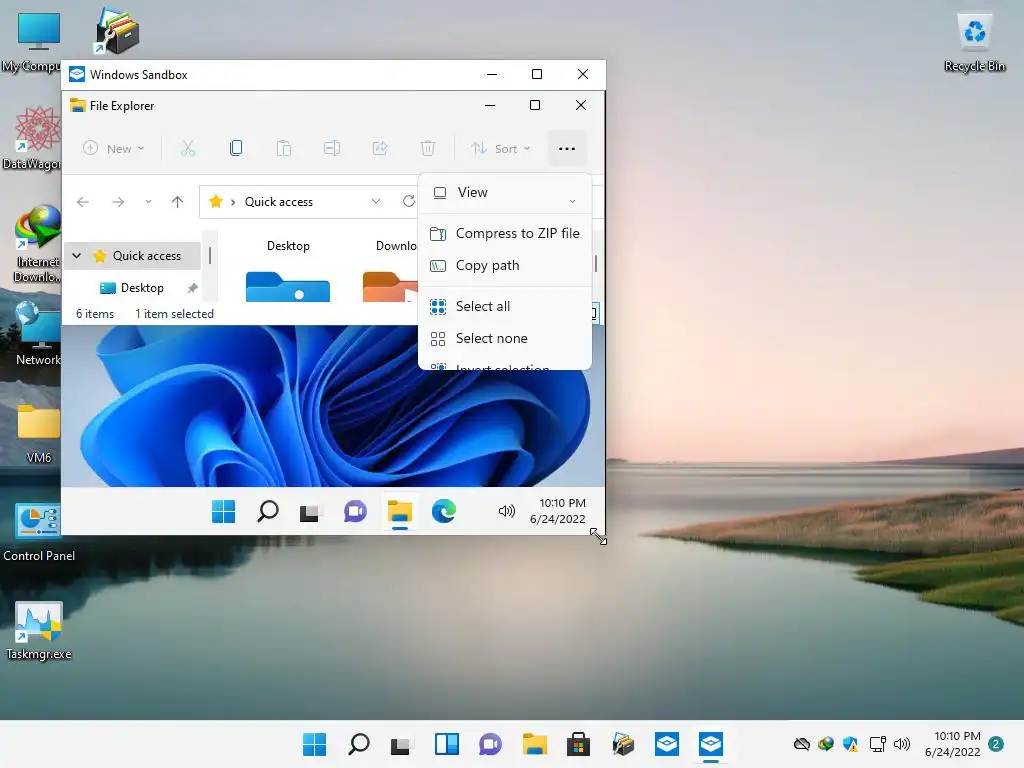This screenshot has width=1024, height=768.
Task: Open the Sort dropdown in File Explorer
Action: pyautogui.click(x=501, y=149)
